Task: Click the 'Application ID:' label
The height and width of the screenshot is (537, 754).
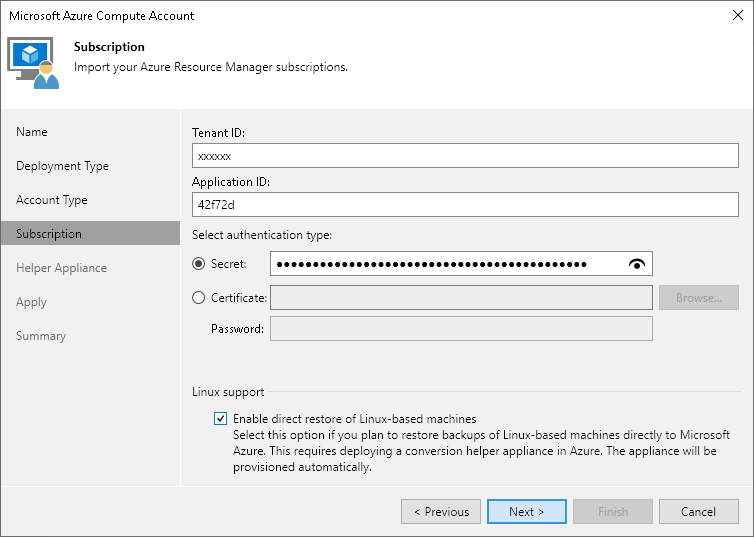Action: [231, 182]
